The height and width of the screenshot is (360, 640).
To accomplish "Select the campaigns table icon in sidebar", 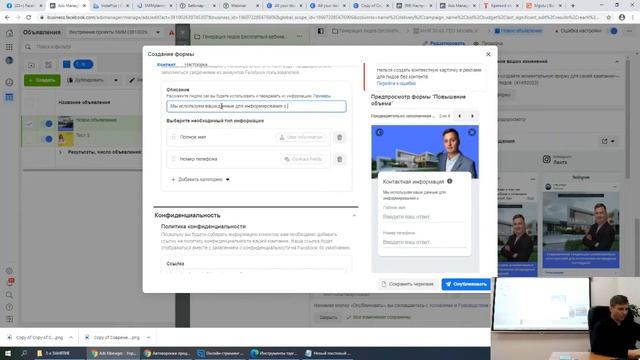I will (9, 97).
